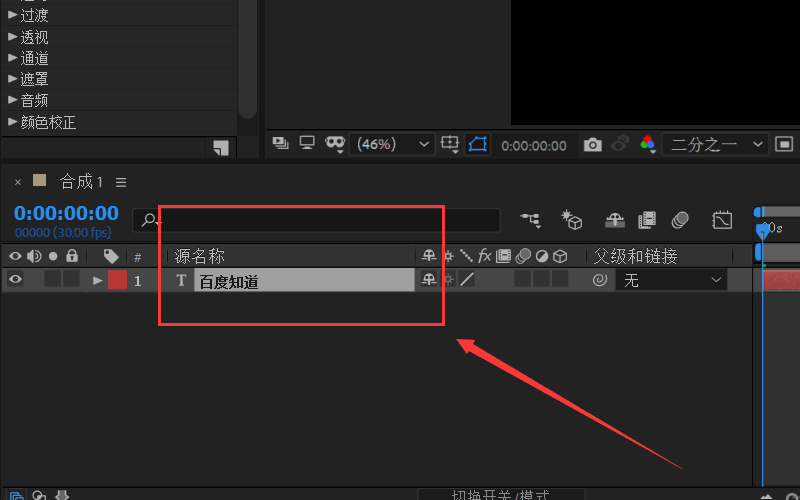Click the region of interest icon
The image size is (800, 500).
784,144
